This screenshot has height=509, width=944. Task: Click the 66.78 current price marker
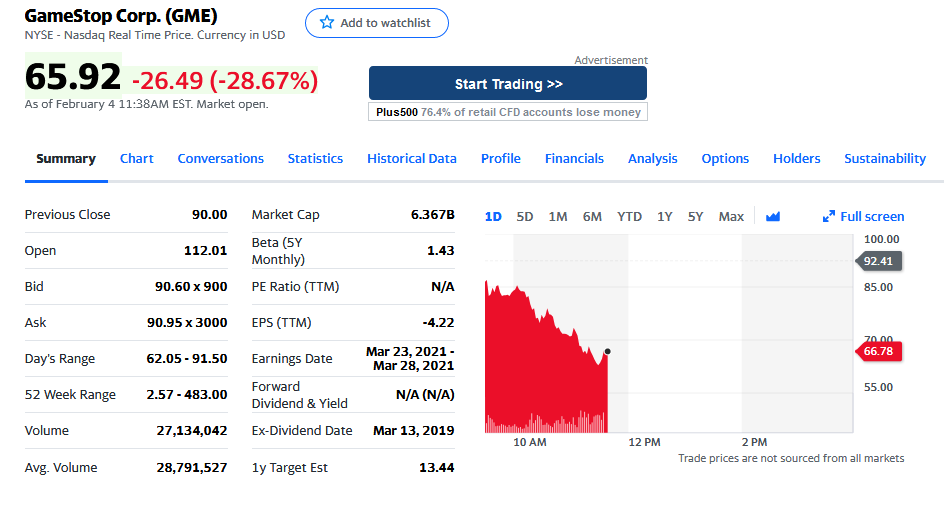(x=880, y=351)
